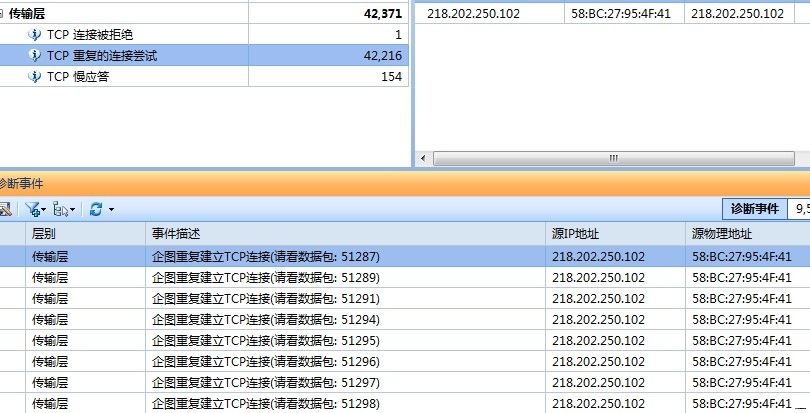The image size is (810, 413).
Task: Click the filter icon in diagnosis toolbar
Action: click(33, 209)
